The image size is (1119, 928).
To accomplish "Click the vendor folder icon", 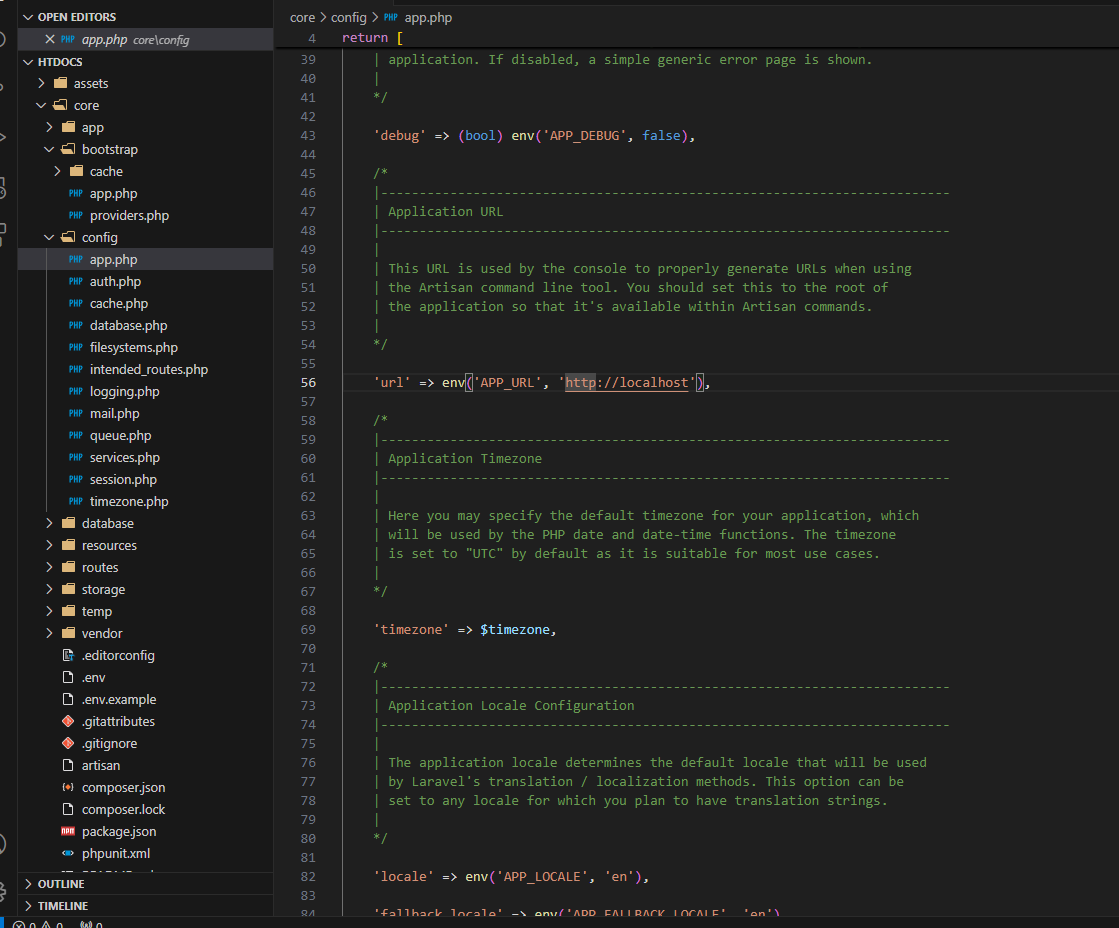I will [x=69, y=633].
